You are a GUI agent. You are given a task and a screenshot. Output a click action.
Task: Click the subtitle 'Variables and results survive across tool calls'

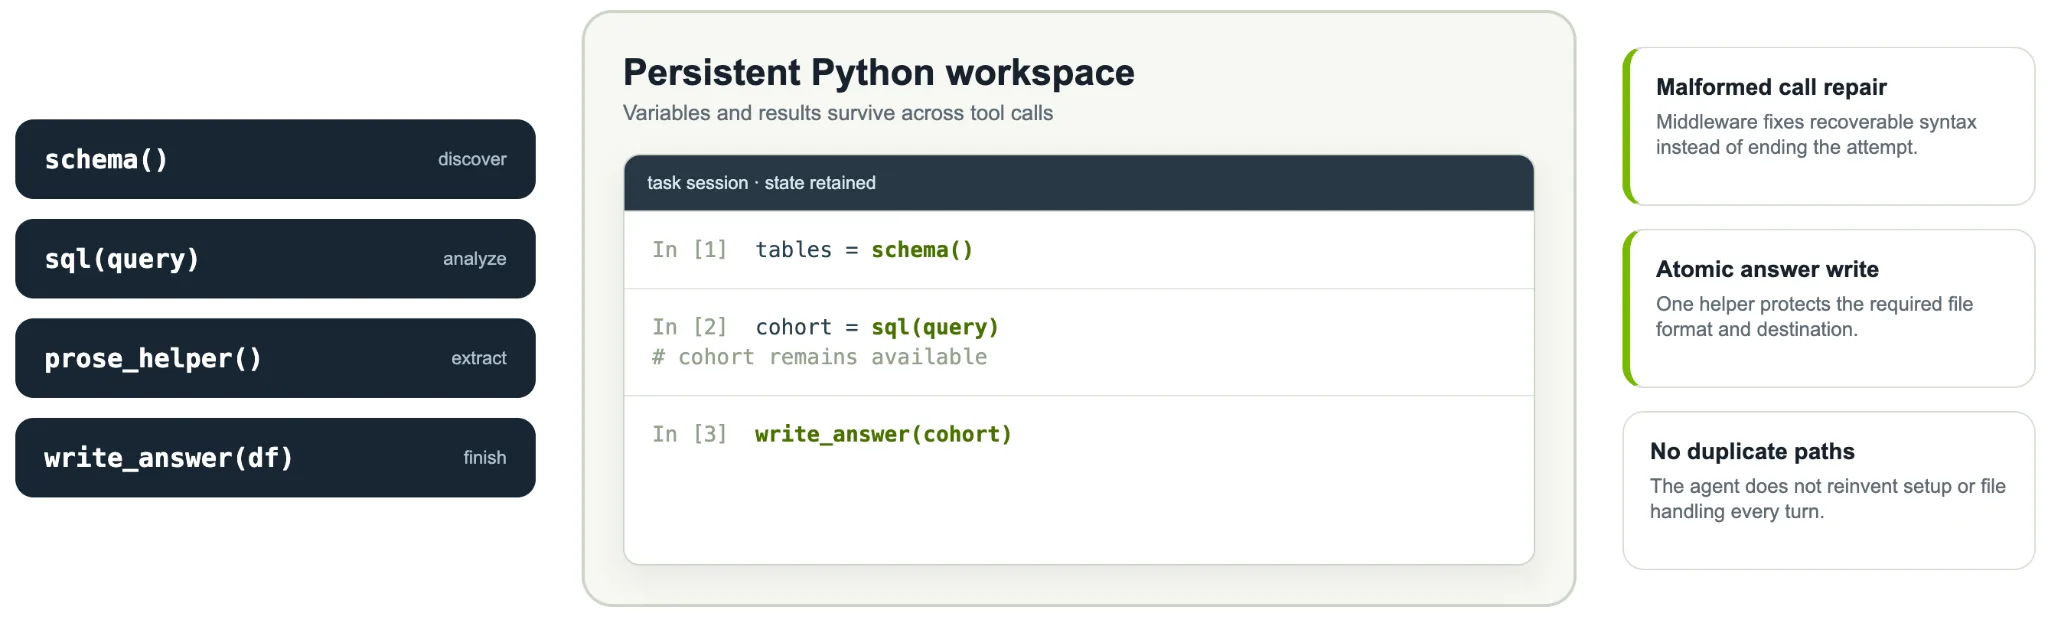point(838,113)
